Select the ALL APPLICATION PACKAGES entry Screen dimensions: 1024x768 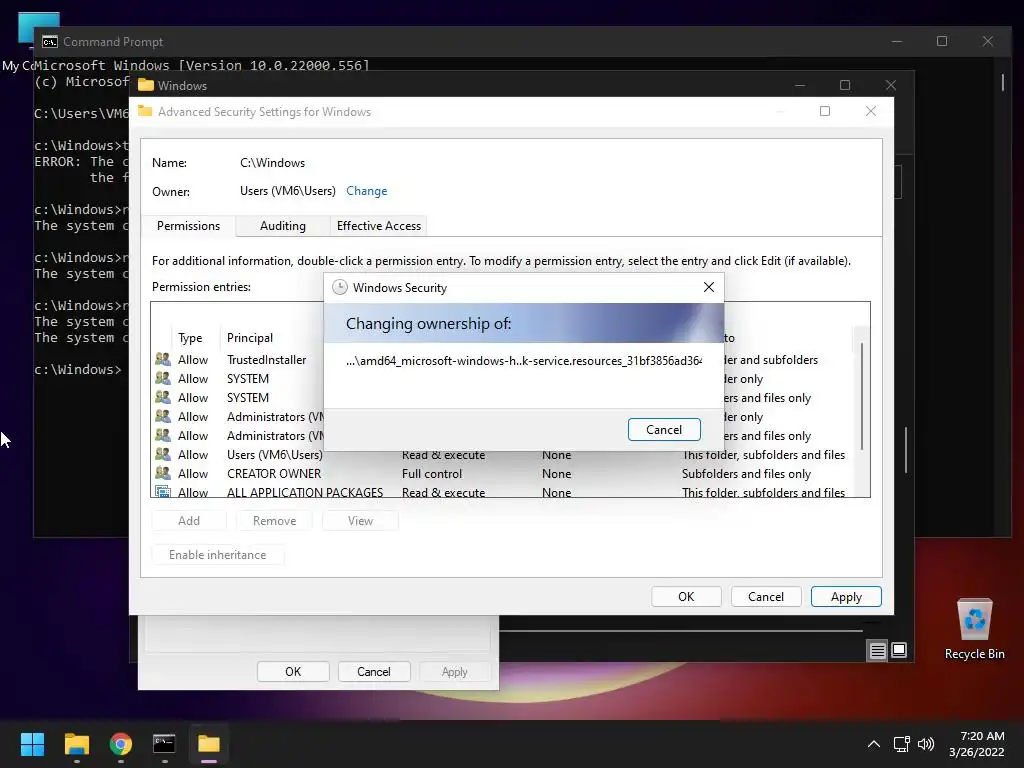click(x=500, y=492)
